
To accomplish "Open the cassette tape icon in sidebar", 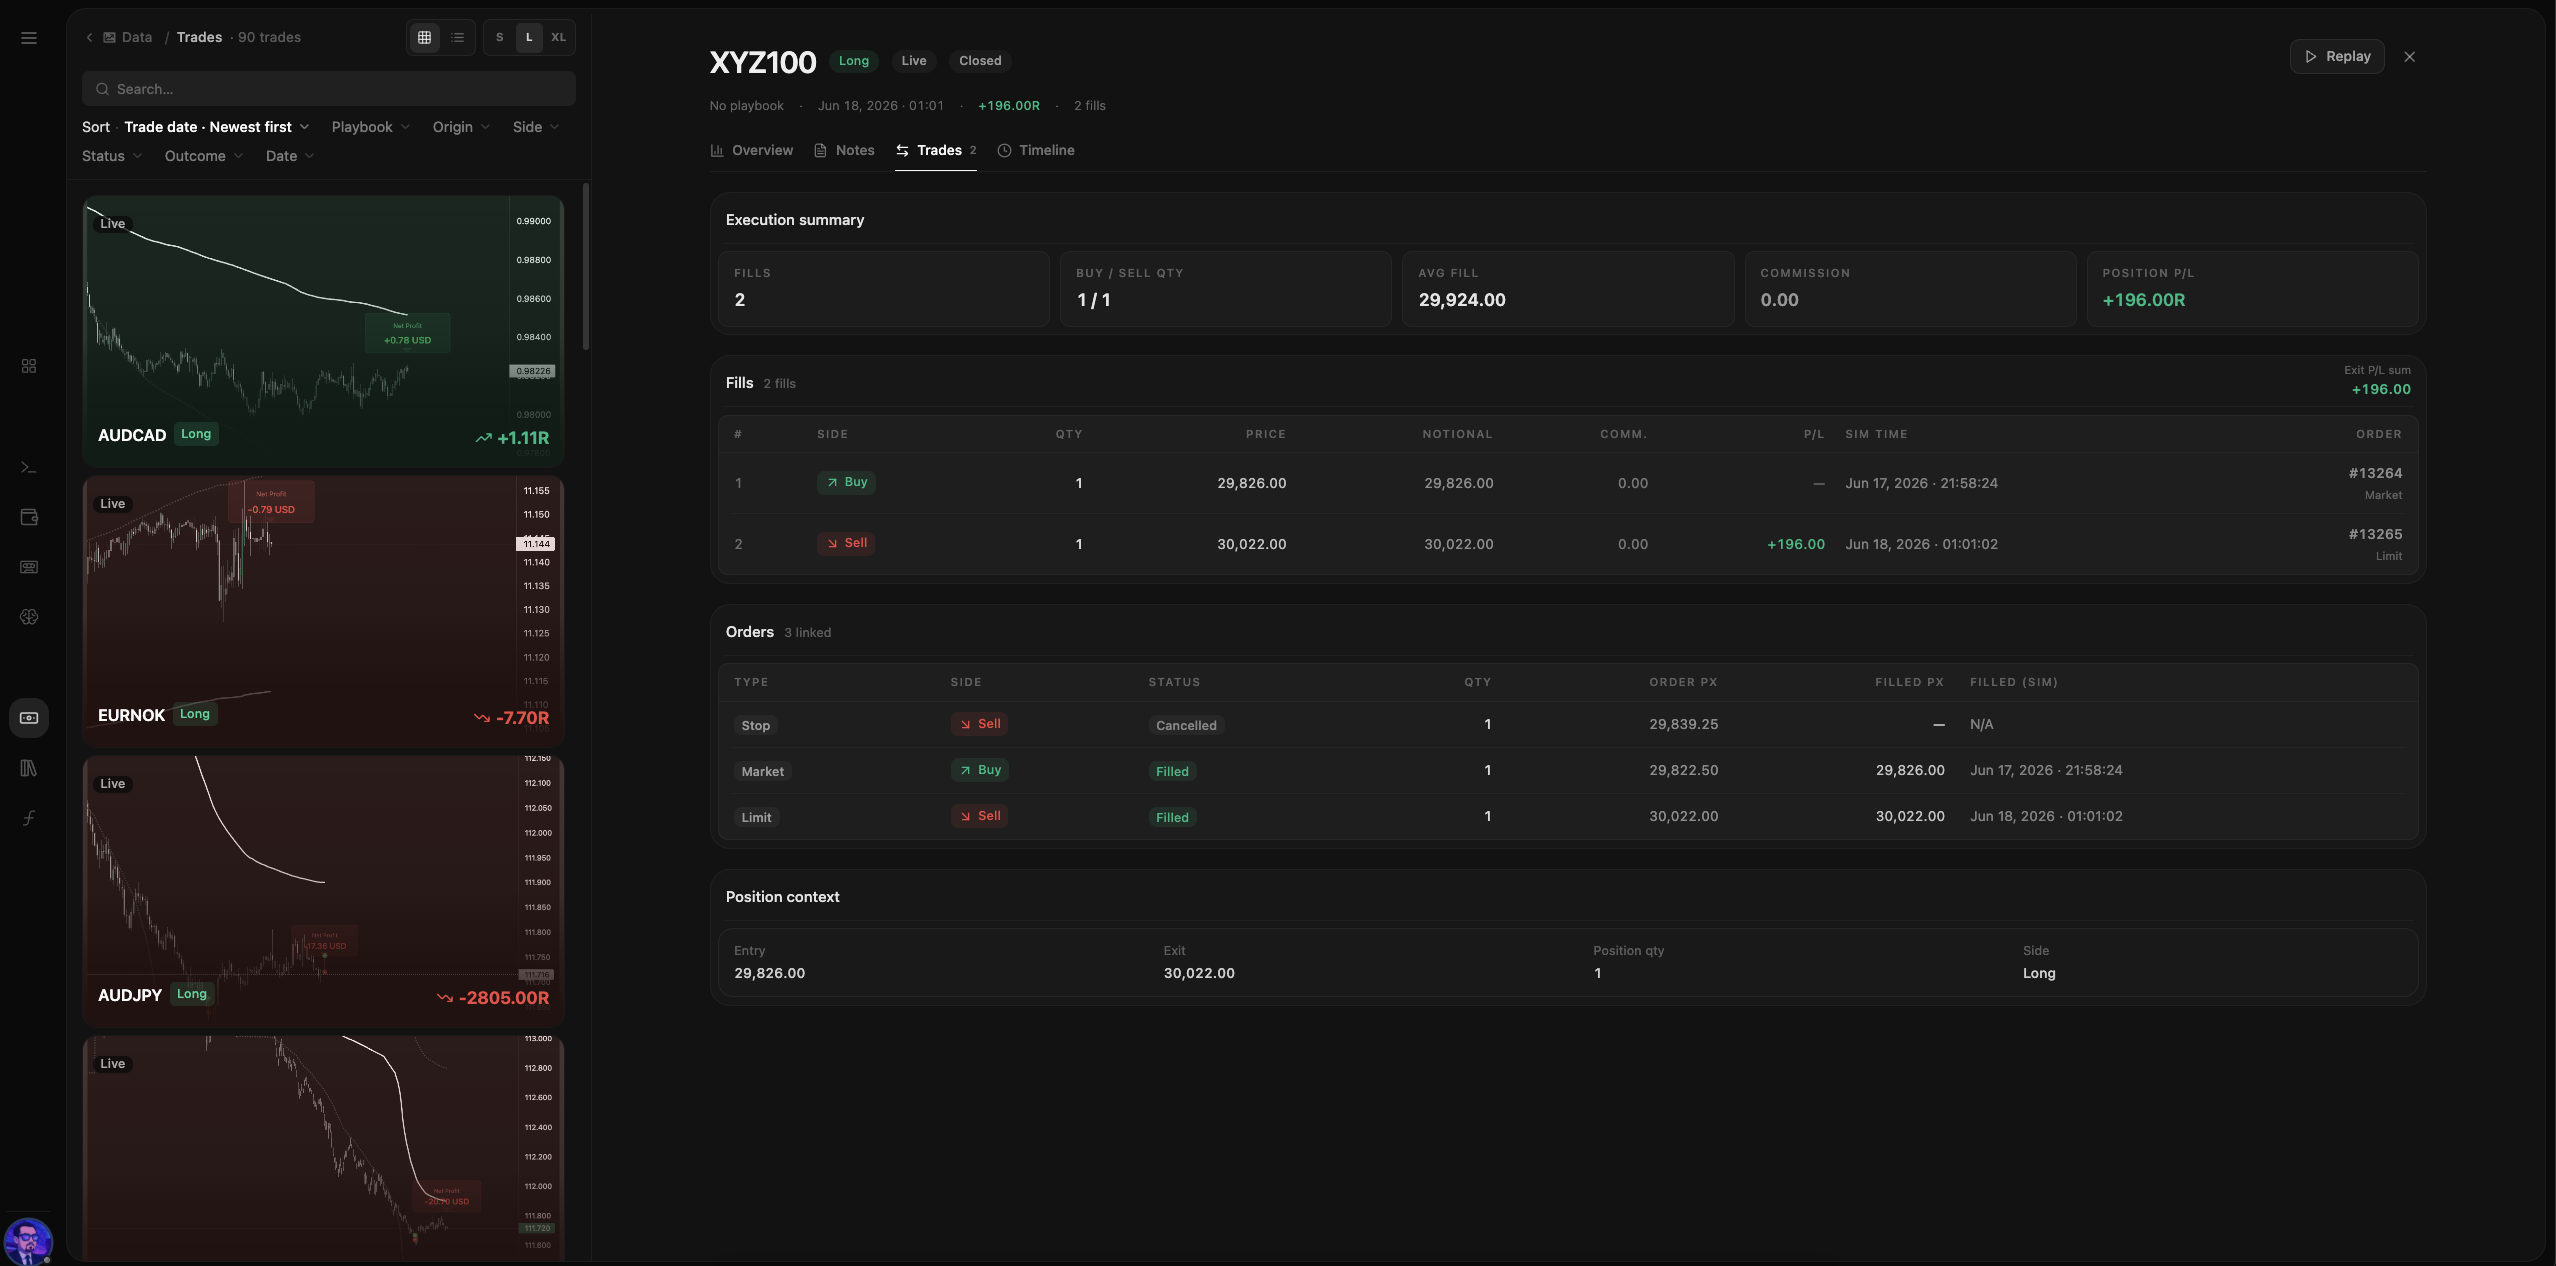I will (x=29, y=567).
